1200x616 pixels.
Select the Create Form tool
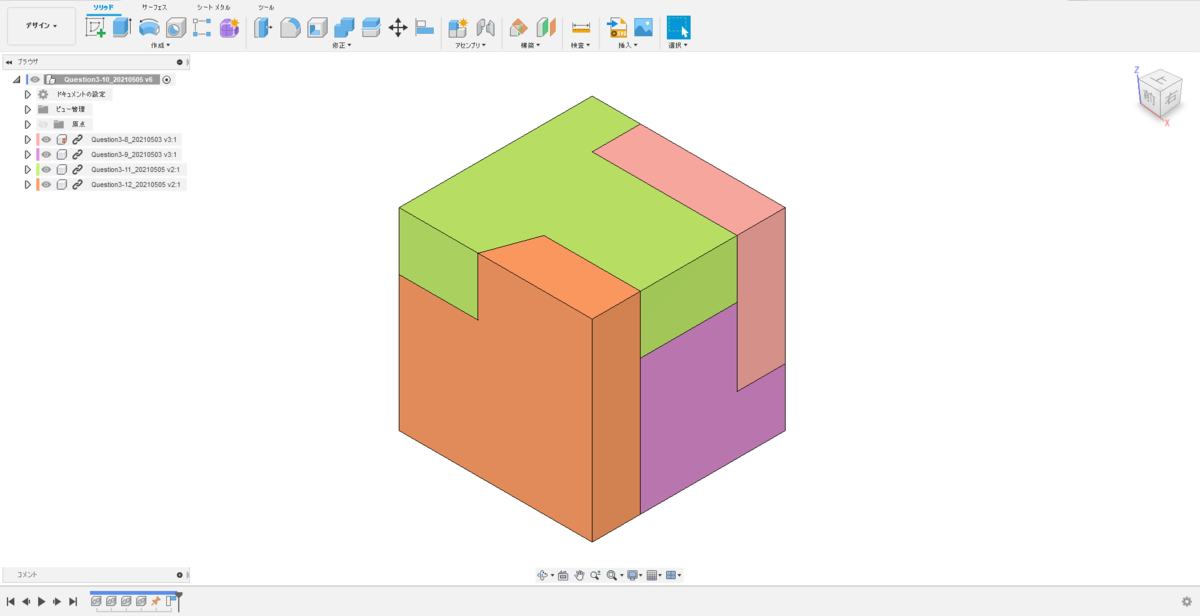coord(229,28)
